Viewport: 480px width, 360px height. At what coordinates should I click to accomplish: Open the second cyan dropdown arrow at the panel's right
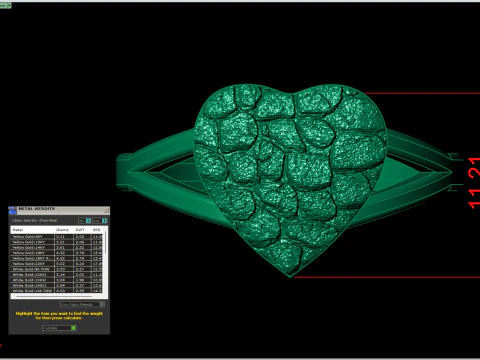pos(104,221)
